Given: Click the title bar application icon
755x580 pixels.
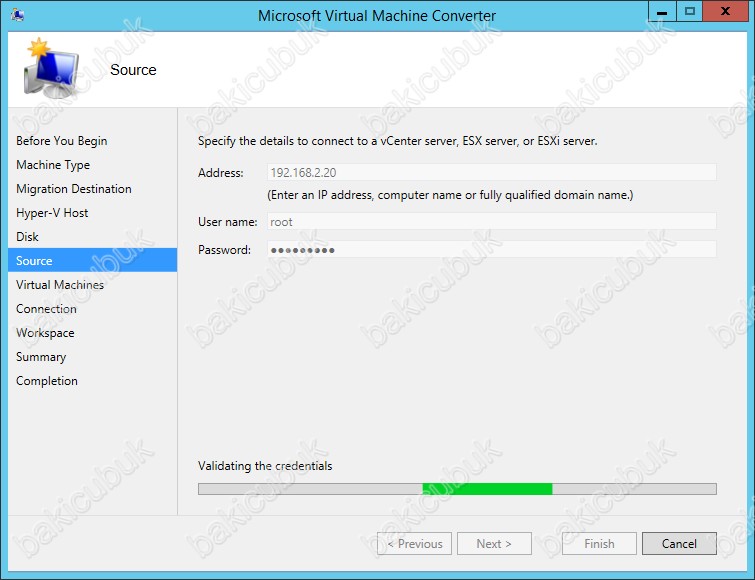Looking at the screenshot, I should tap(18, 15).
